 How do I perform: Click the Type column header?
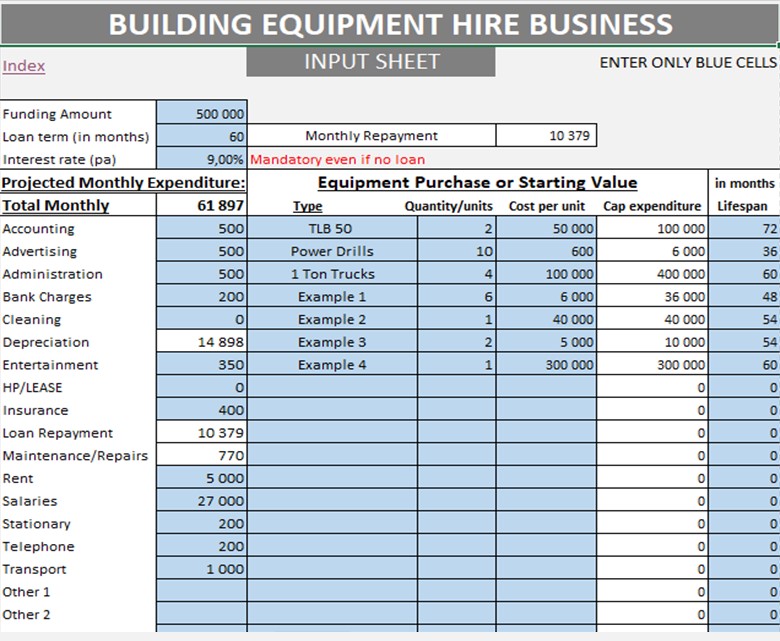click(307, 206)
